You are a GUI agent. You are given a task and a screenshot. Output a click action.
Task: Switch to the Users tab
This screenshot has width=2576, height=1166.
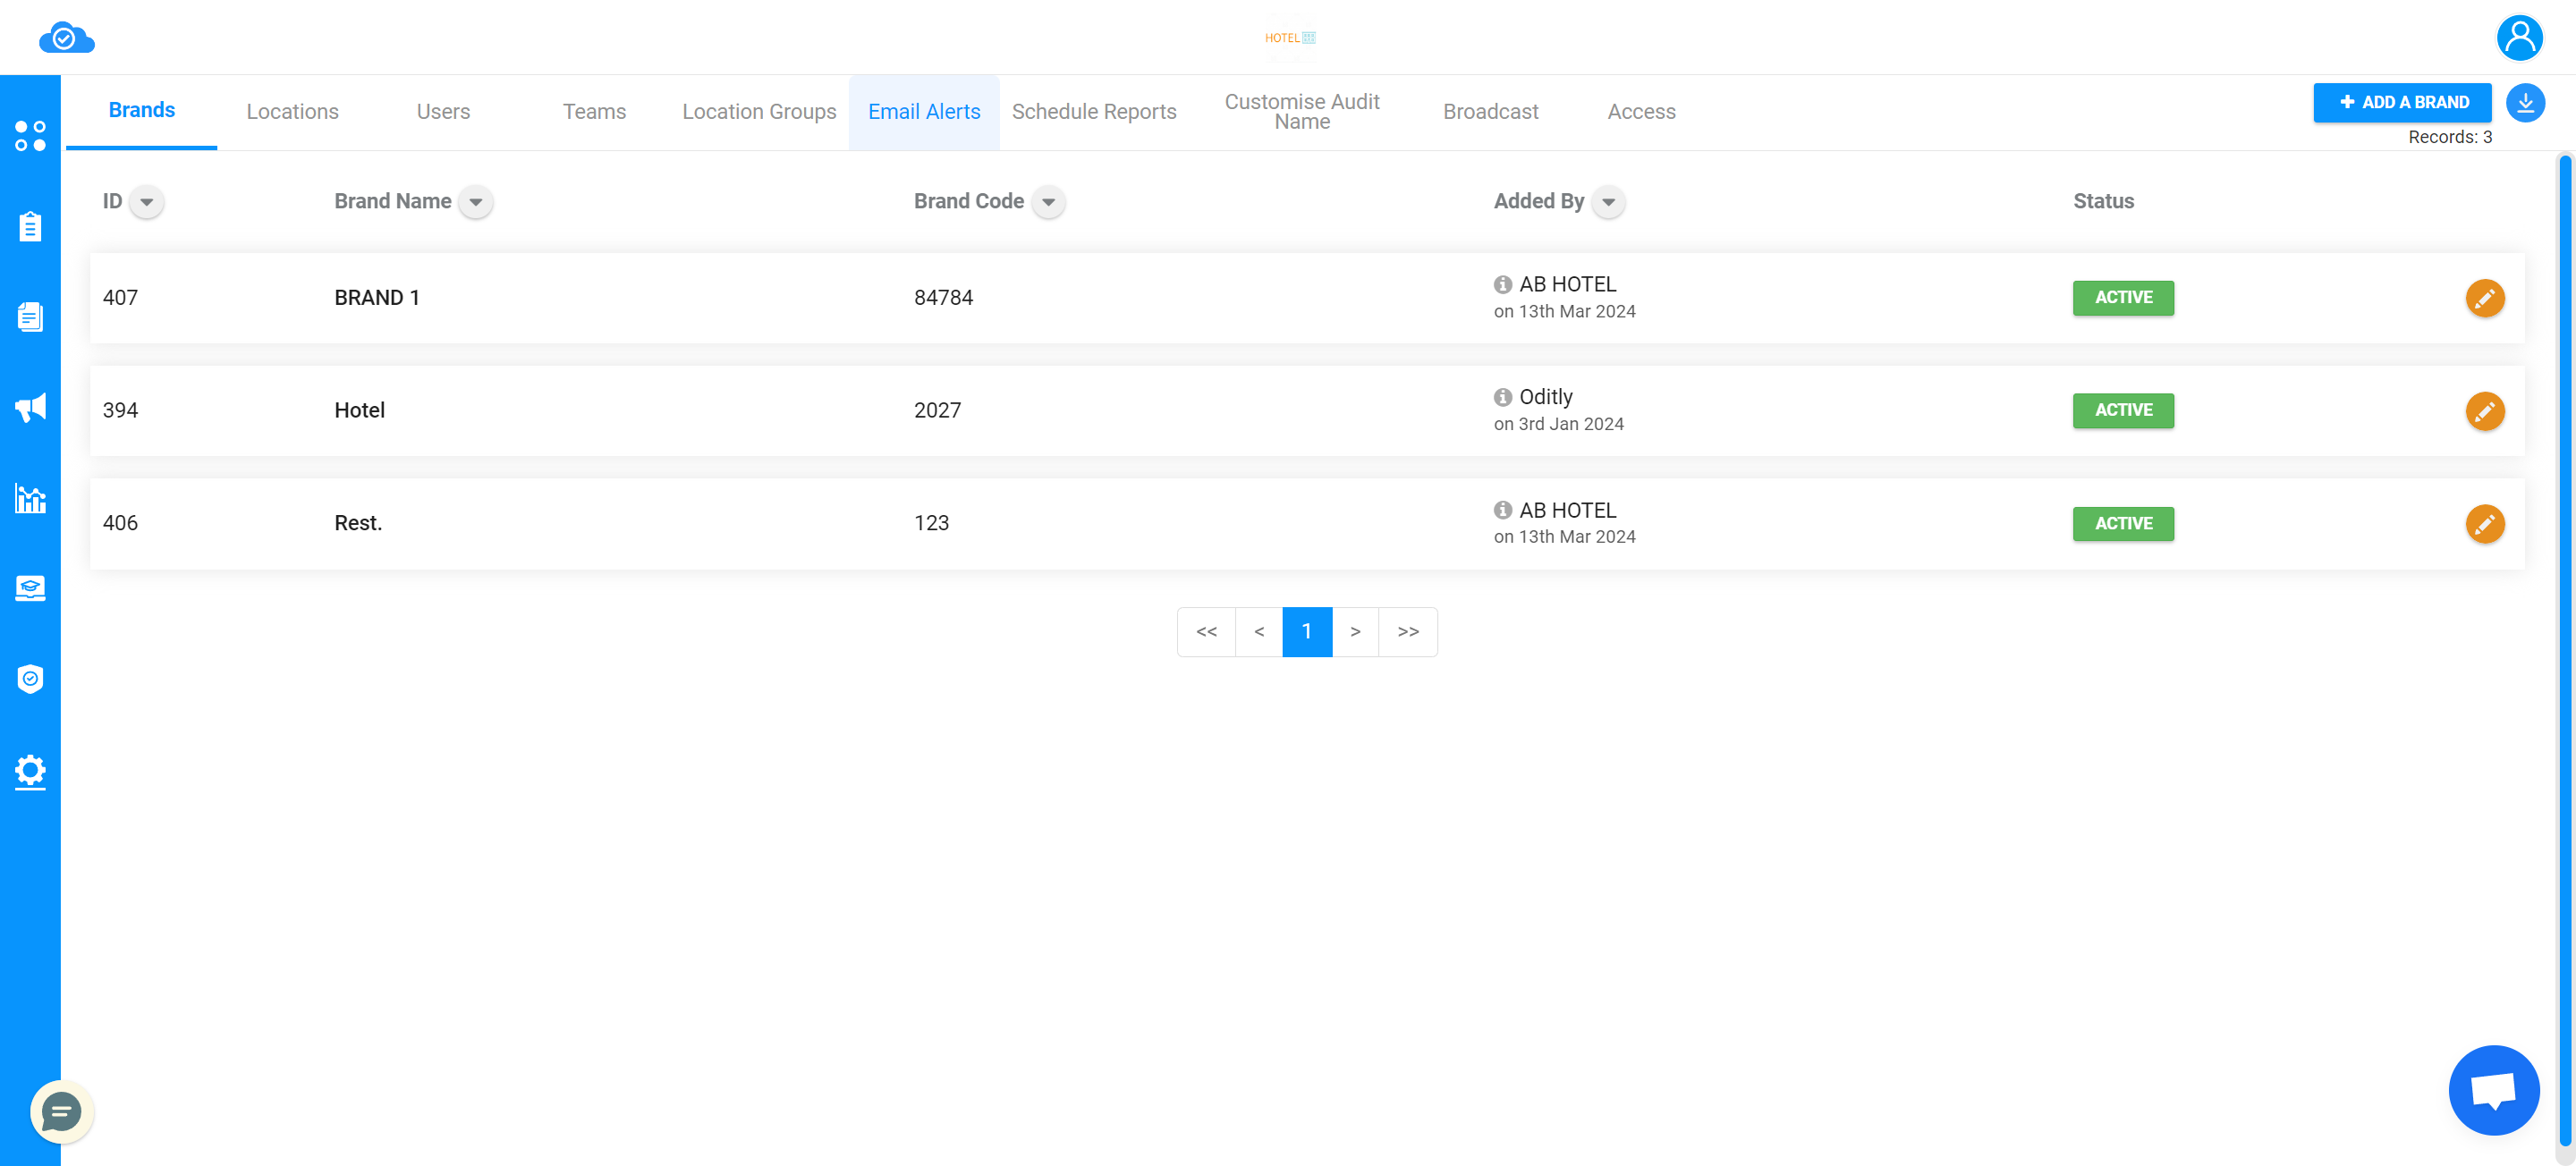[x=443, y=112]
